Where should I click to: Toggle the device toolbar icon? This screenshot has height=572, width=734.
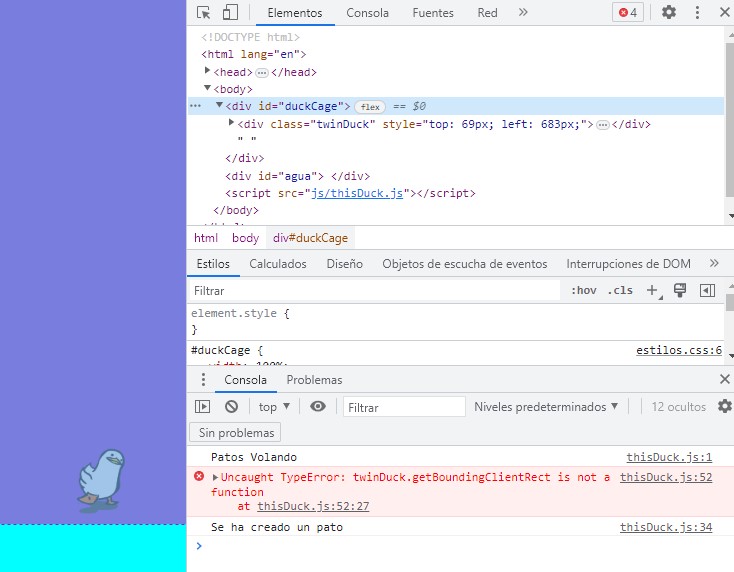(230, 13)
